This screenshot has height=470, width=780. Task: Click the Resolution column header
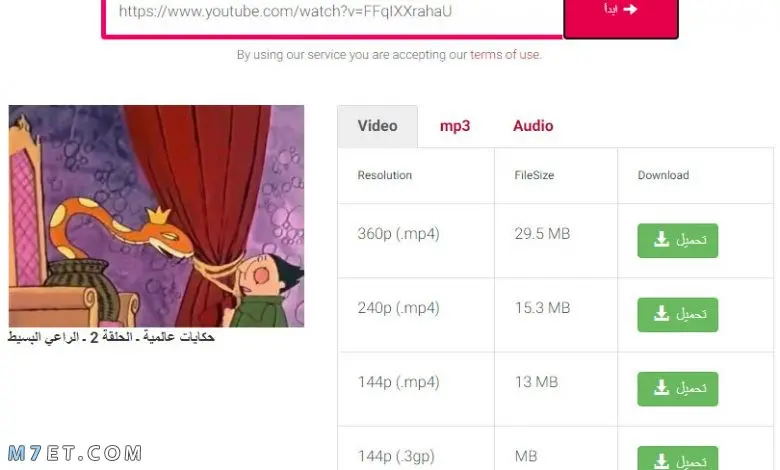coord(385,175)
